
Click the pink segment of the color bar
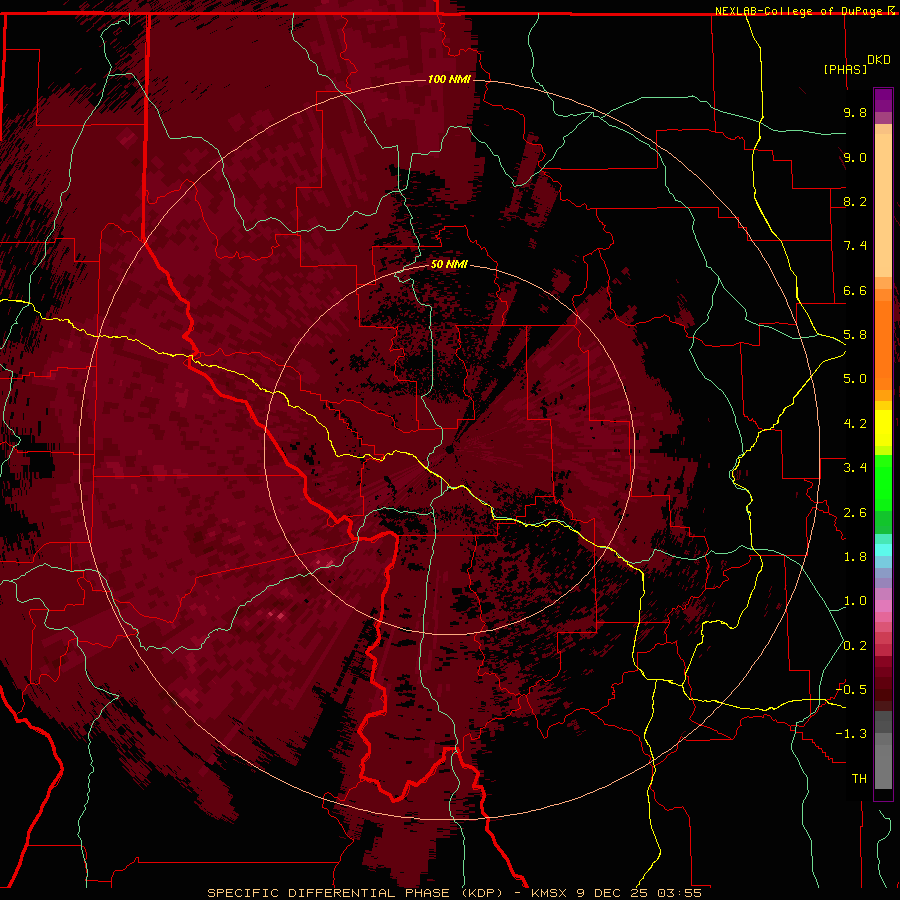[x=883, y=606]
